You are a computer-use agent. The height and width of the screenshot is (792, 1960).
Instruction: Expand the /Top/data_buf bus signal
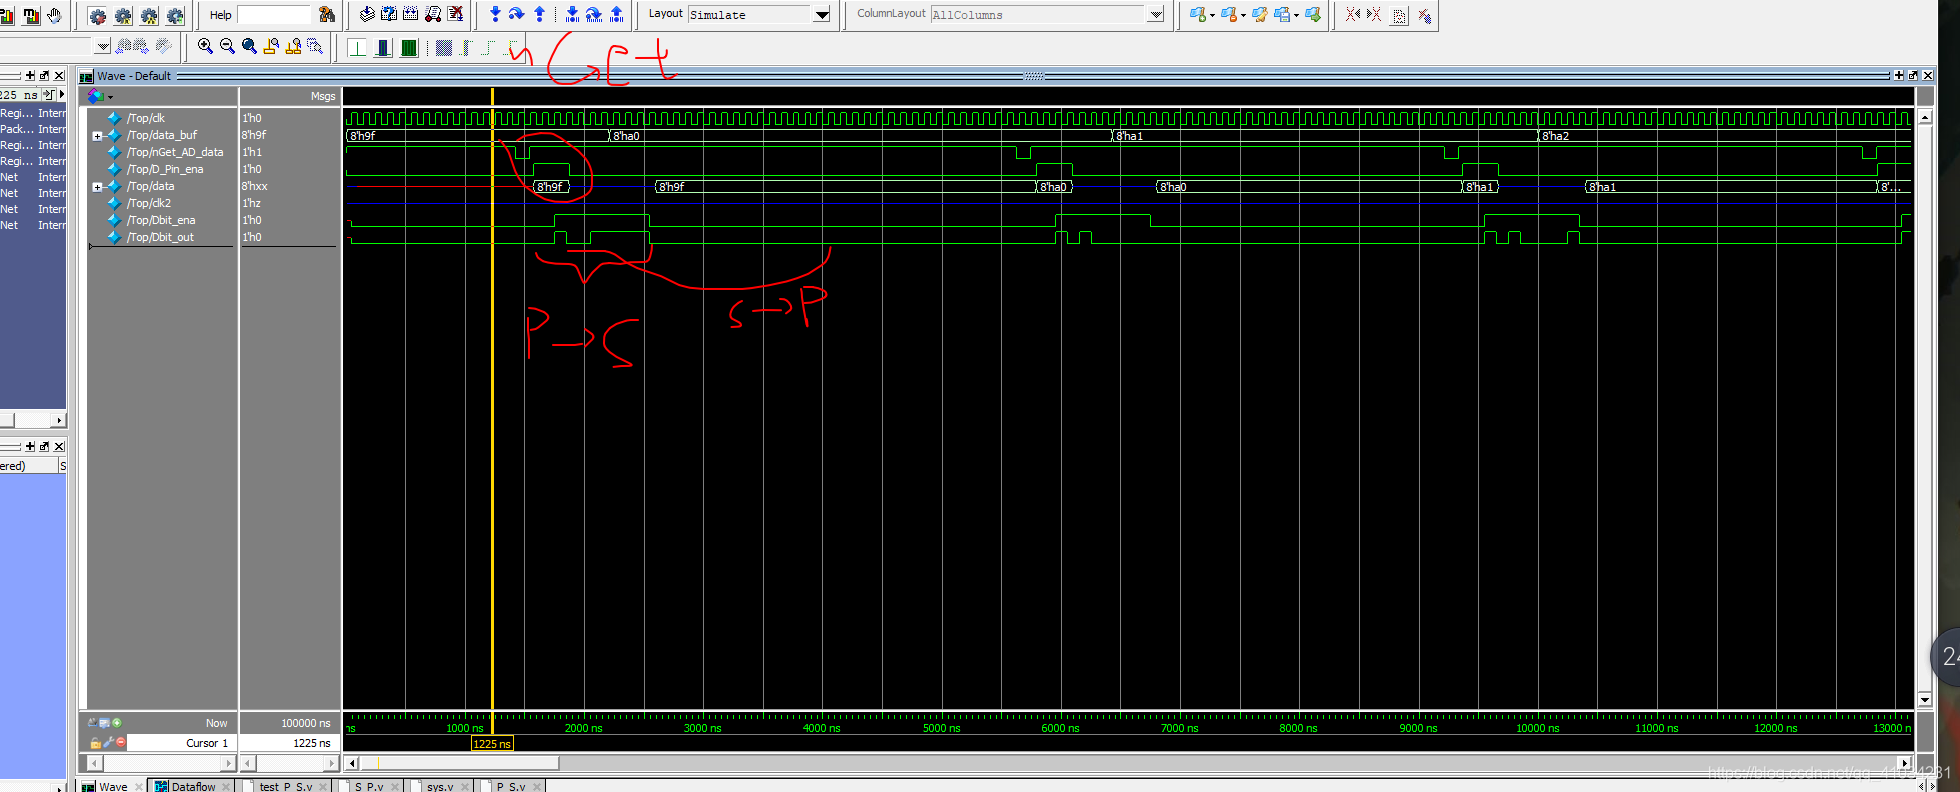97,136
